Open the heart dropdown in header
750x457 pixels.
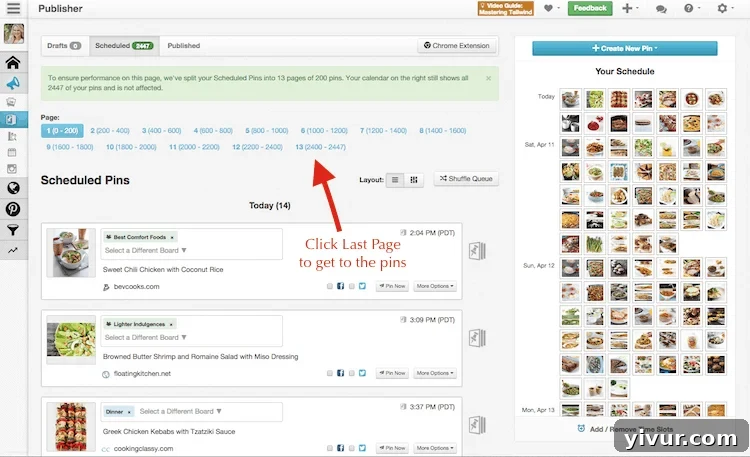point(551,8)
